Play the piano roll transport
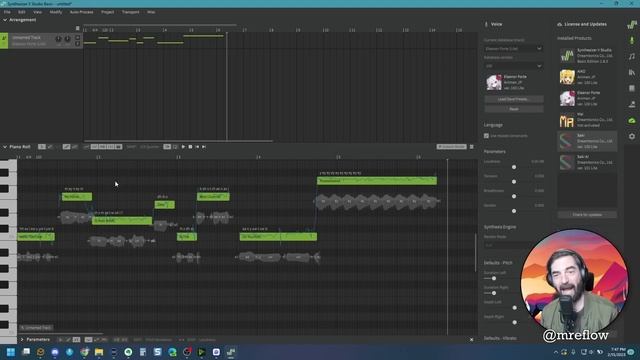 pyautogui.click(x=183, y=147)
